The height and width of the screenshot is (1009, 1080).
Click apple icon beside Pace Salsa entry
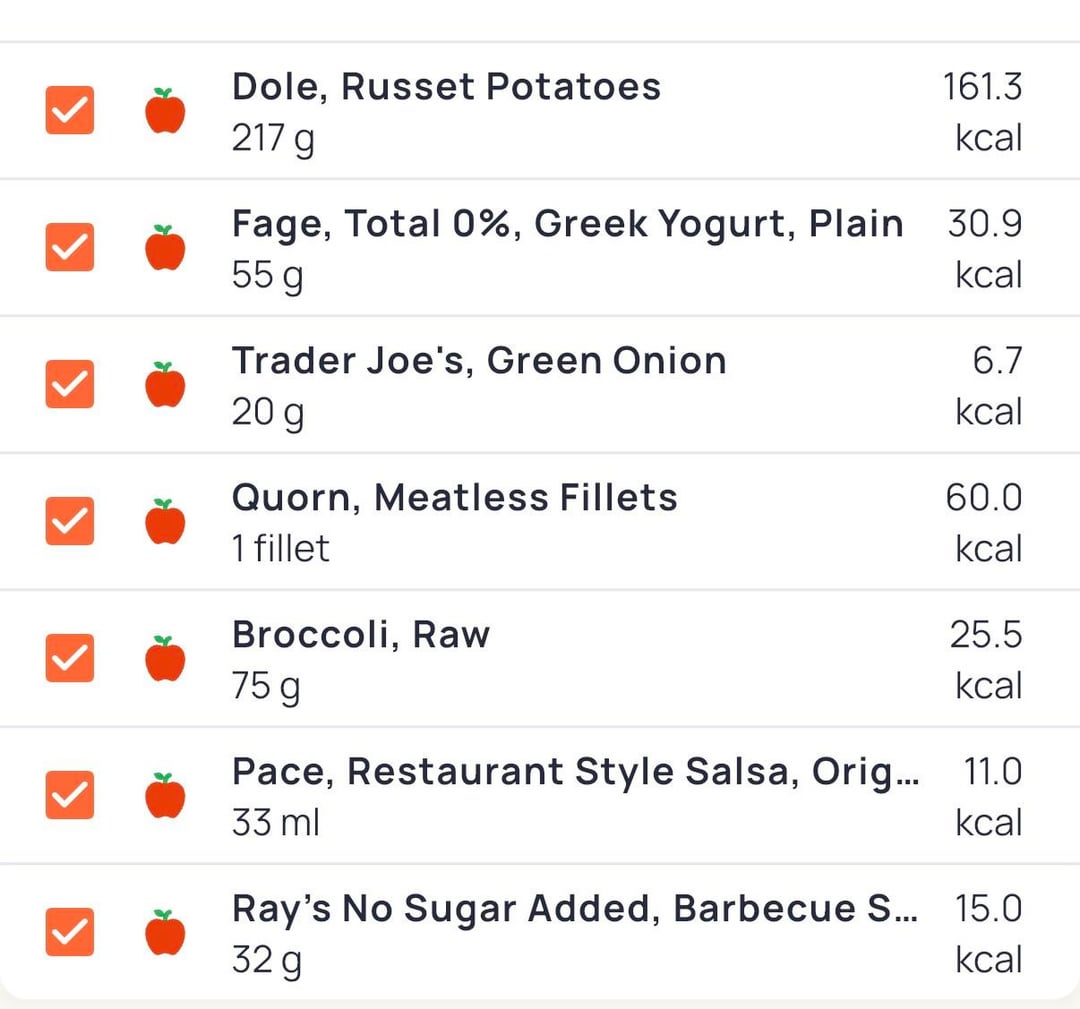coord(165,796)
